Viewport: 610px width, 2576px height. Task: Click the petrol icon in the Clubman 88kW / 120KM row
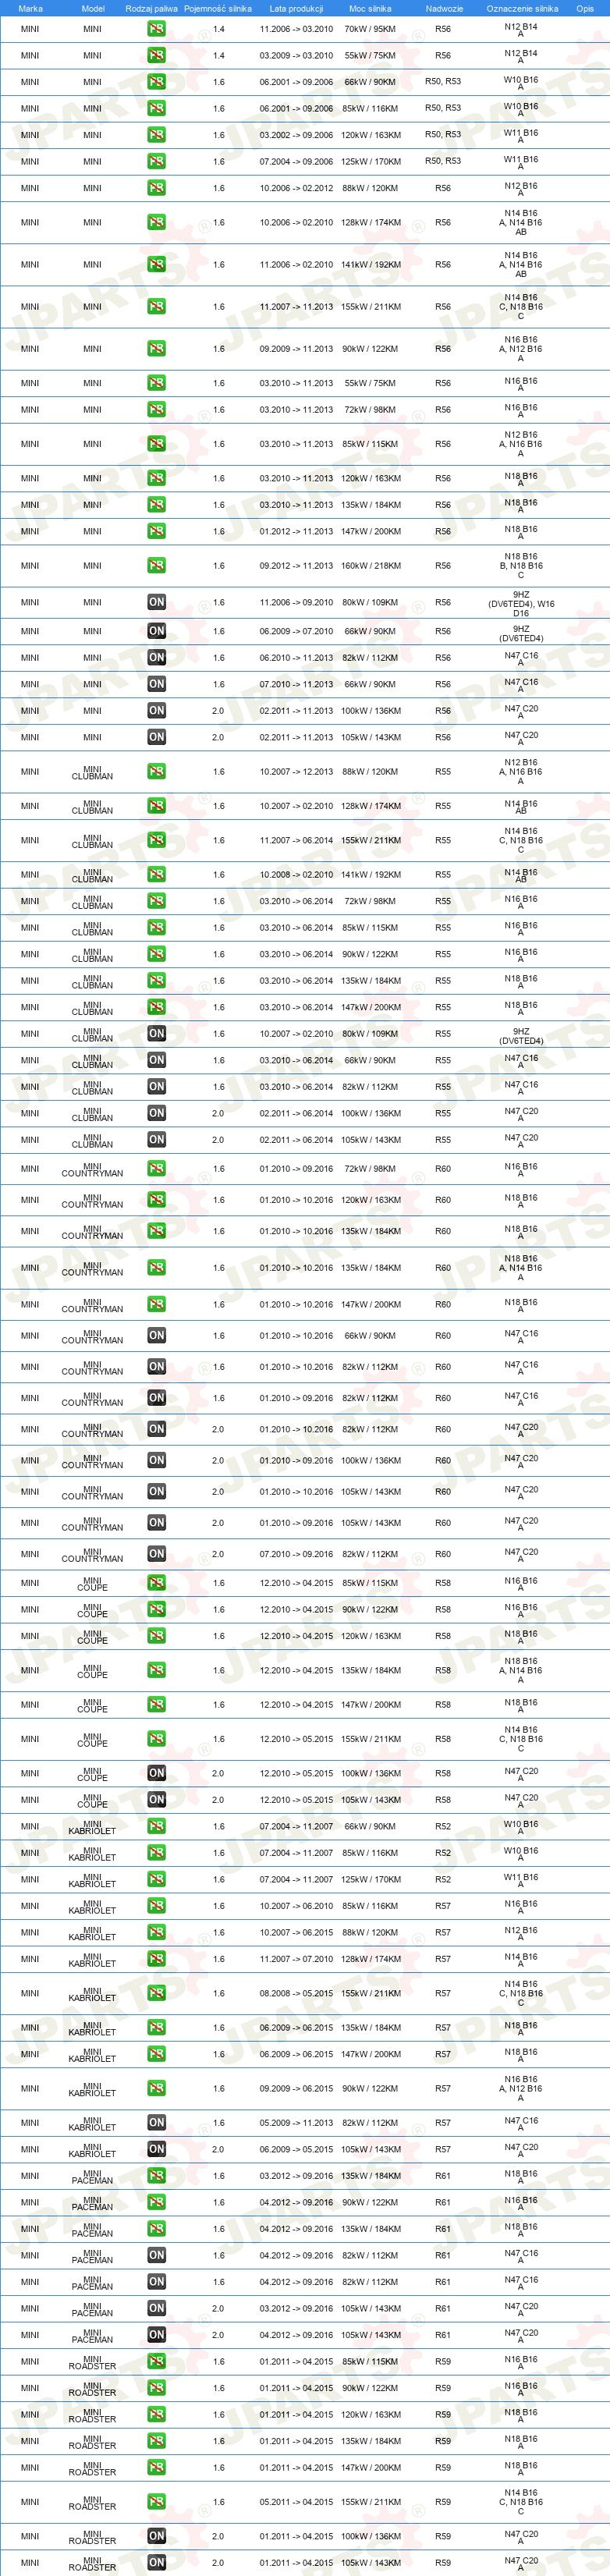[x=156, y=772]
